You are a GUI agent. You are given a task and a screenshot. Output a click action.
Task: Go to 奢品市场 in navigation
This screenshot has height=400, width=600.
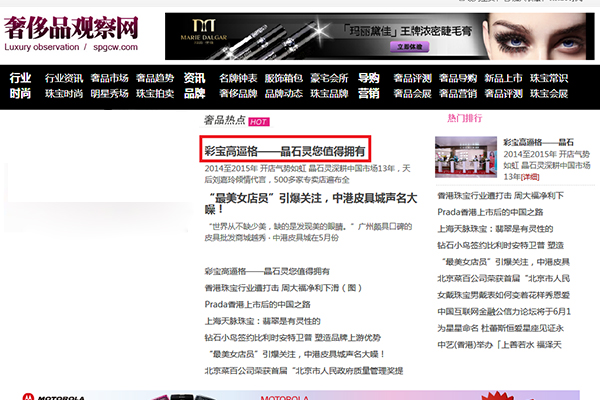(109, 78)
